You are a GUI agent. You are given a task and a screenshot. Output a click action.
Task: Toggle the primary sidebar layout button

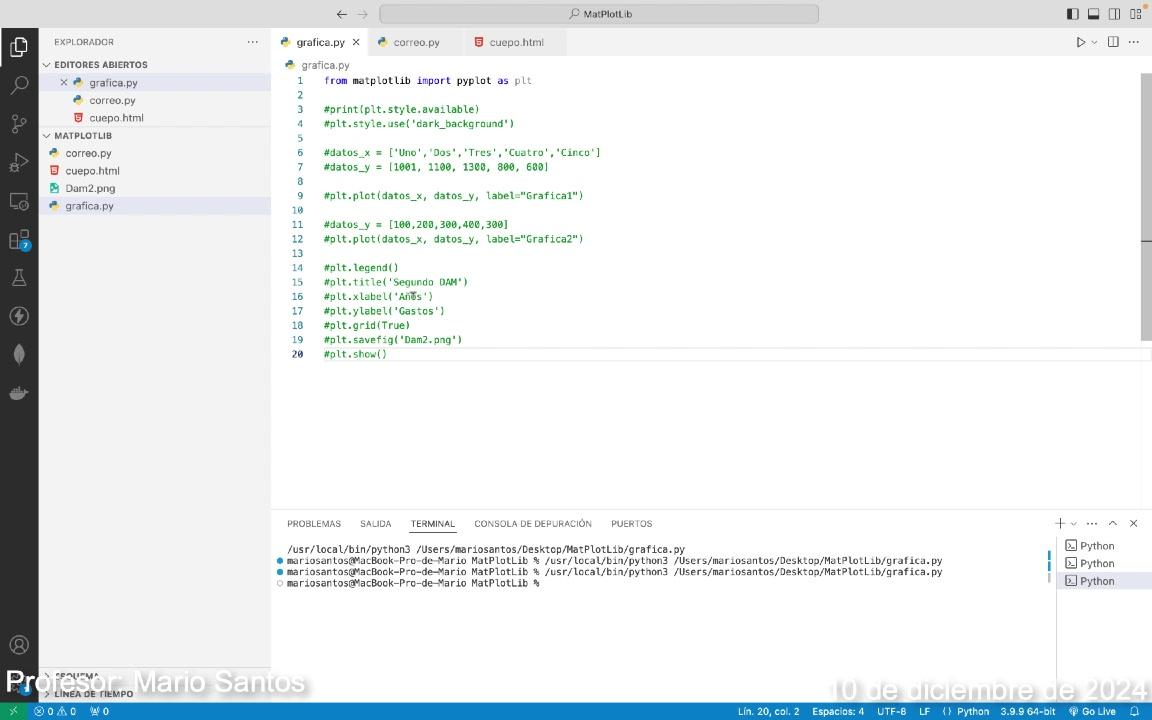click(x=1072, y=14)
